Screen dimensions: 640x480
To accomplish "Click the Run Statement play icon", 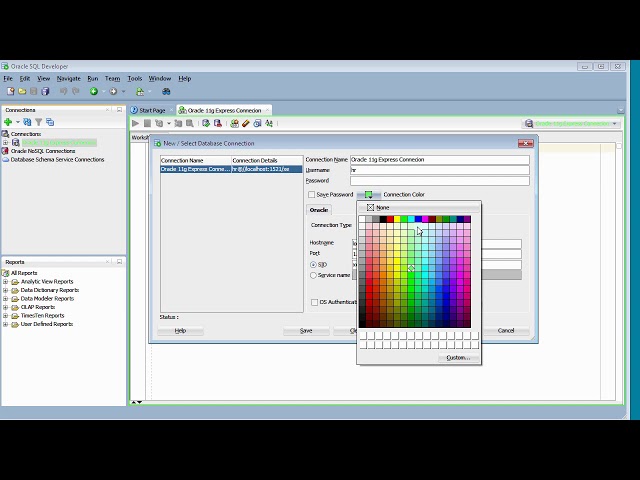I will point(136,123).
